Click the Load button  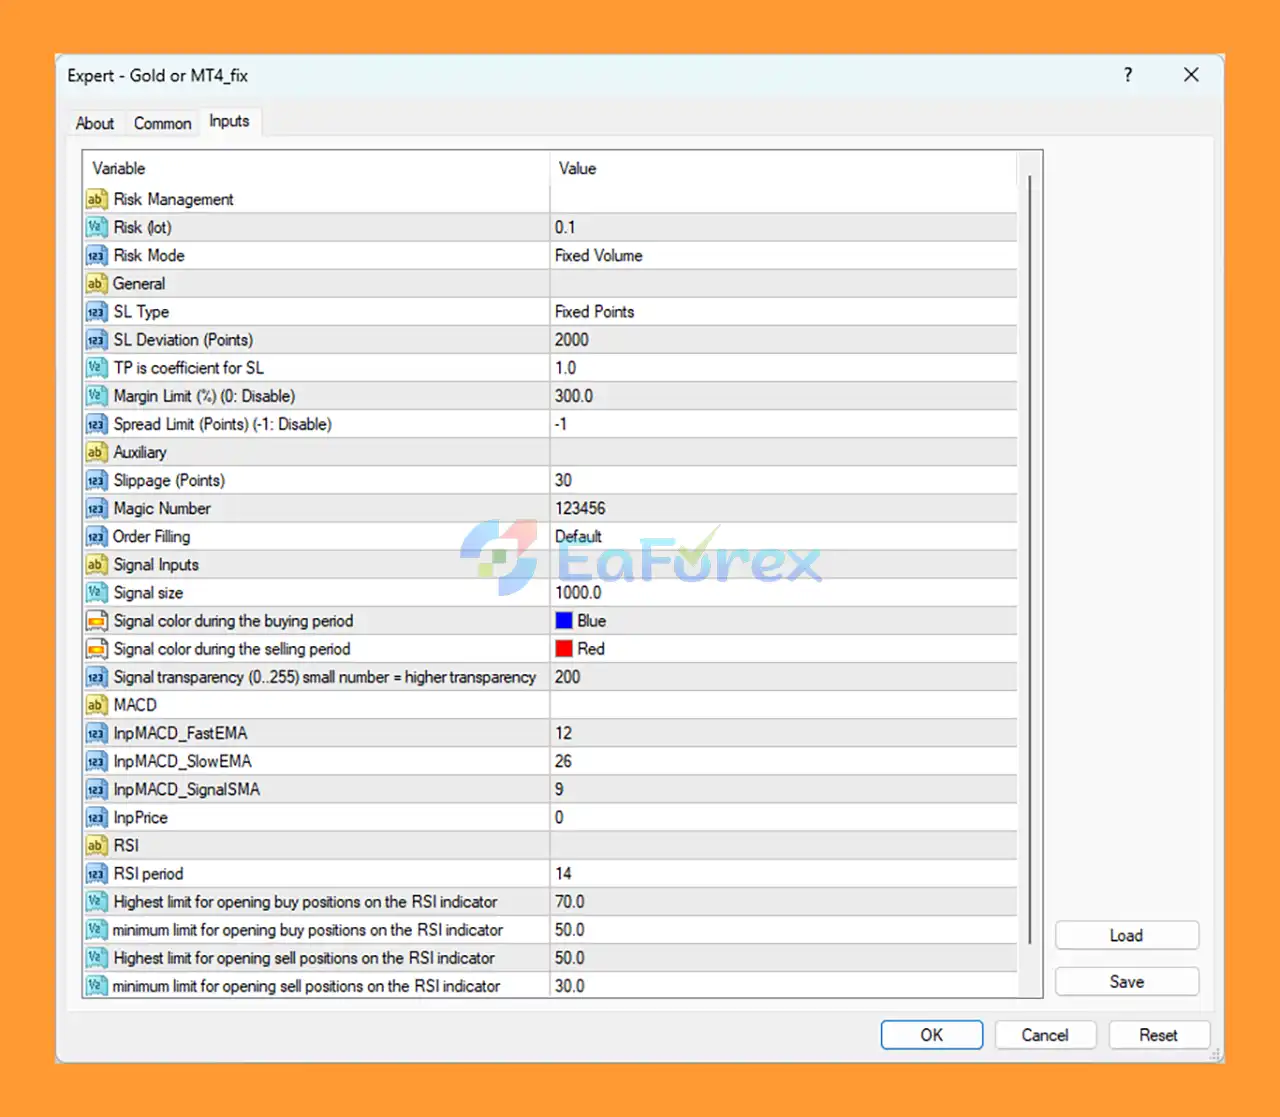tap(1126, 936)
